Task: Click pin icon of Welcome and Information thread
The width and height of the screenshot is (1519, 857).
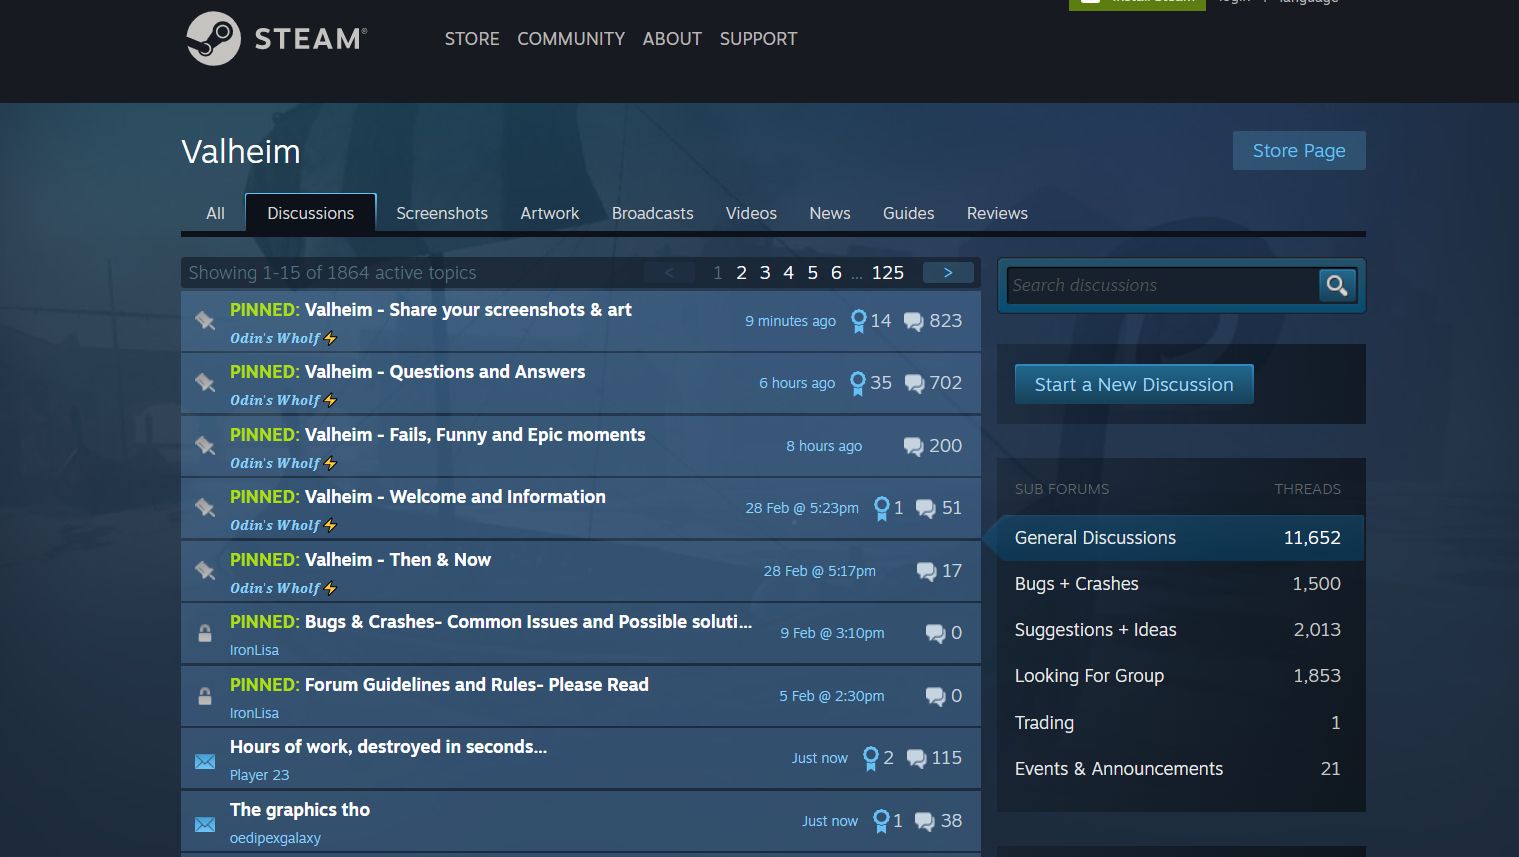Action: (x=205, y=507)
